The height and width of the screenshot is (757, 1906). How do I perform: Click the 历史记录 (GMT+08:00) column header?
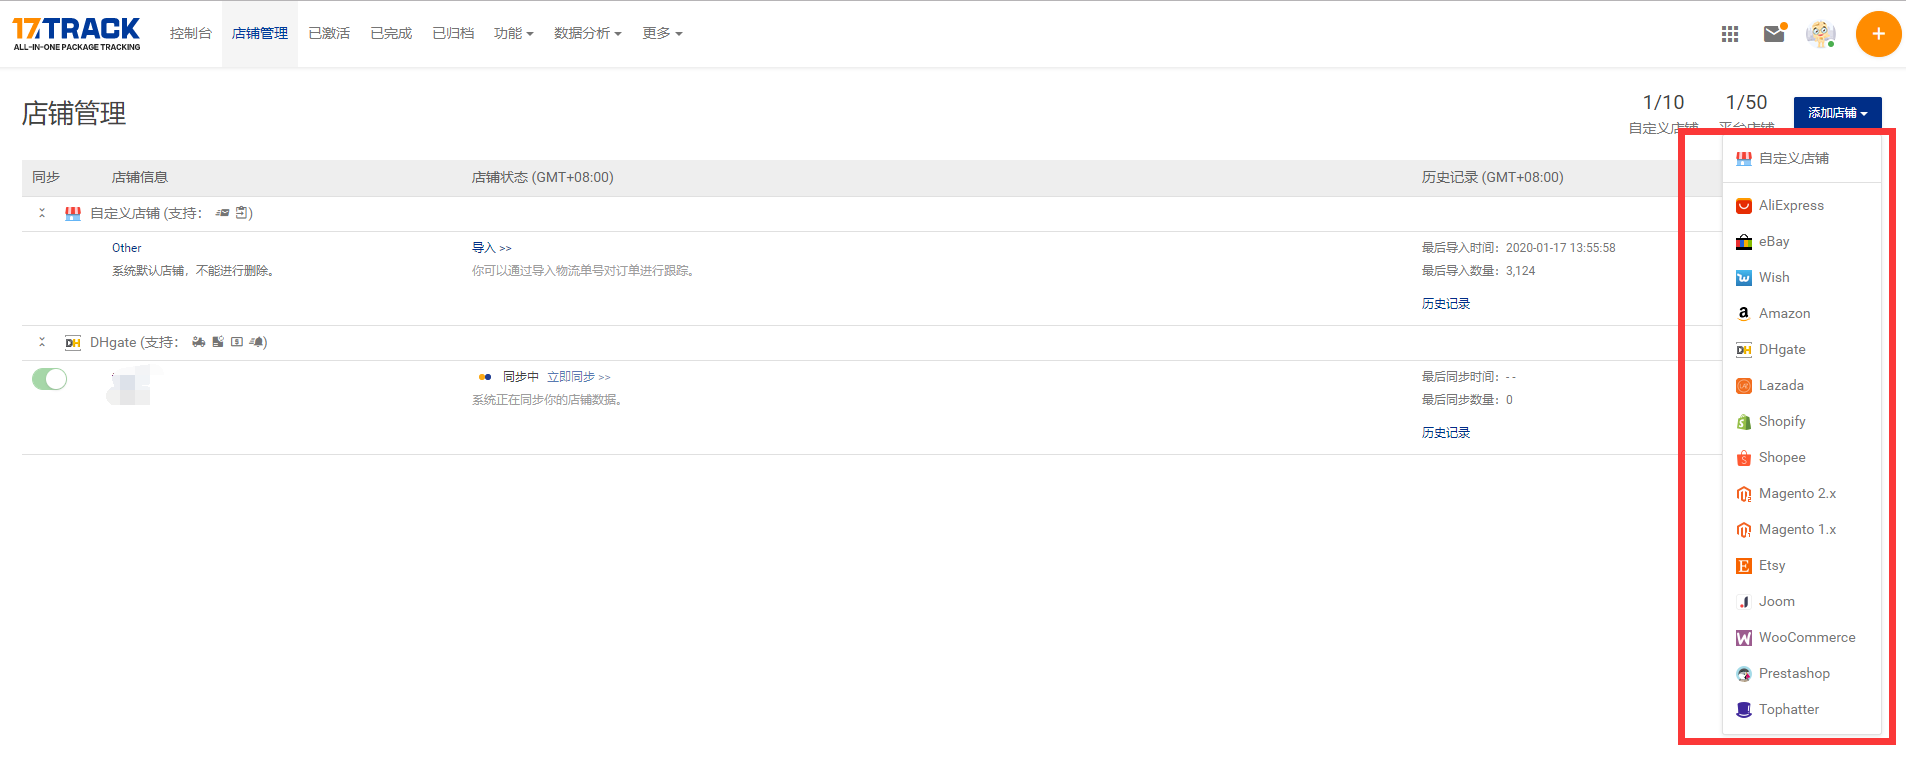coord(1493,178)
